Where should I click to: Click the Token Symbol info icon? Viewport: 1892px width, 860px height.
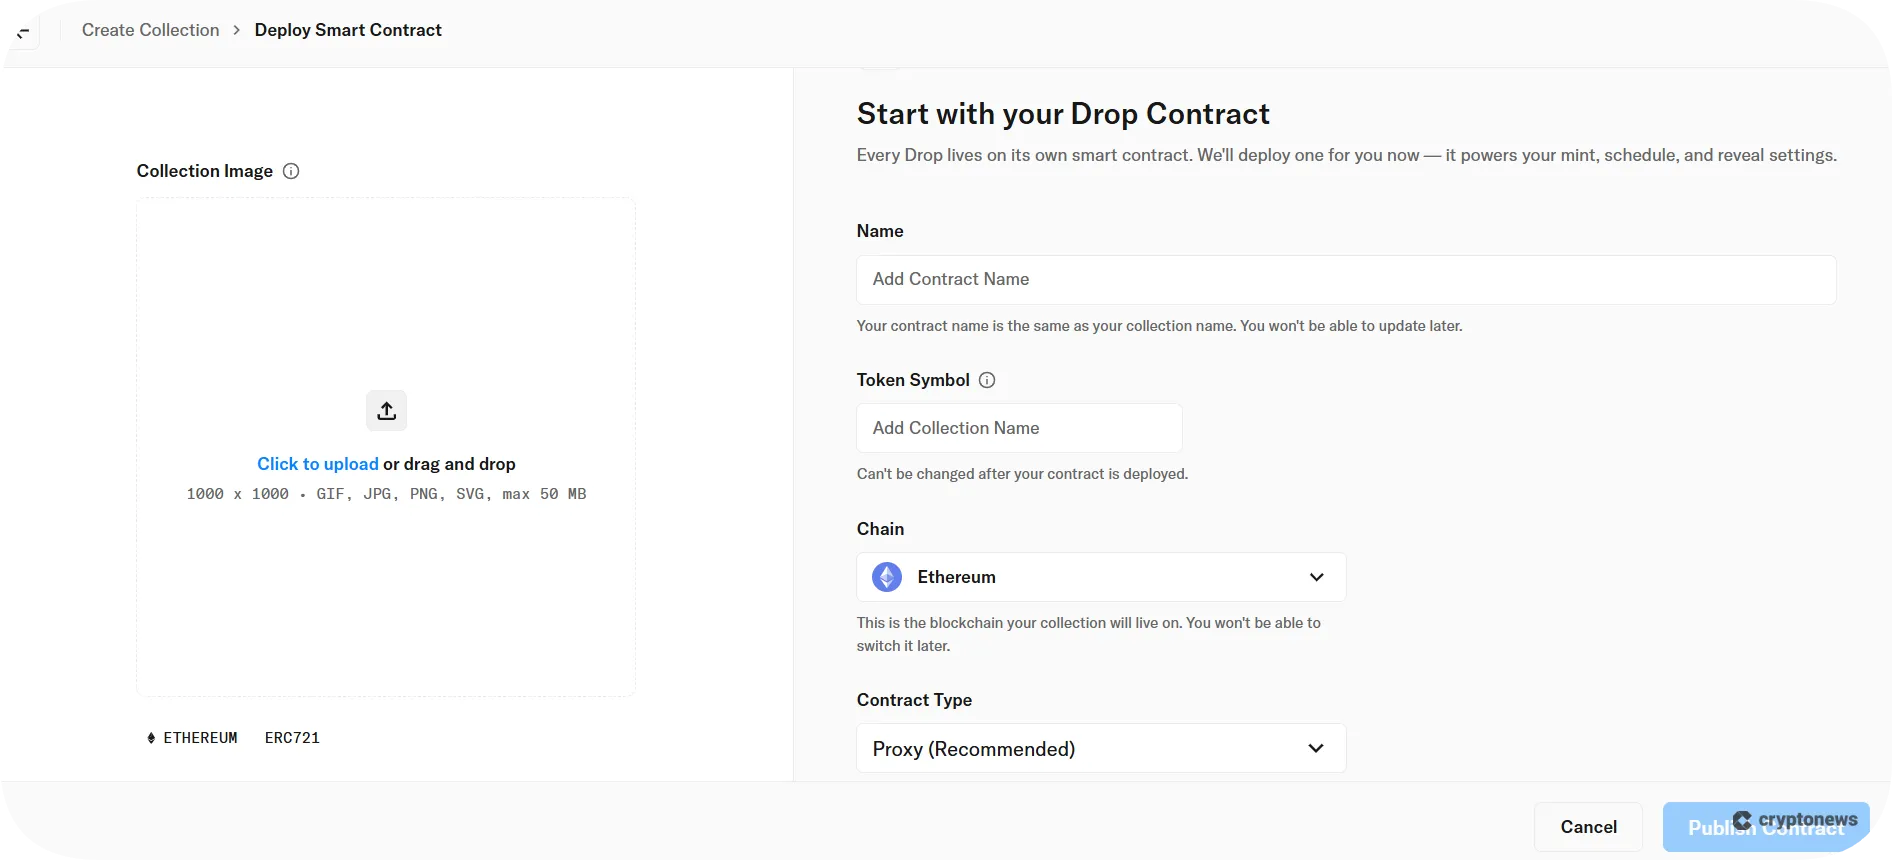987,380
